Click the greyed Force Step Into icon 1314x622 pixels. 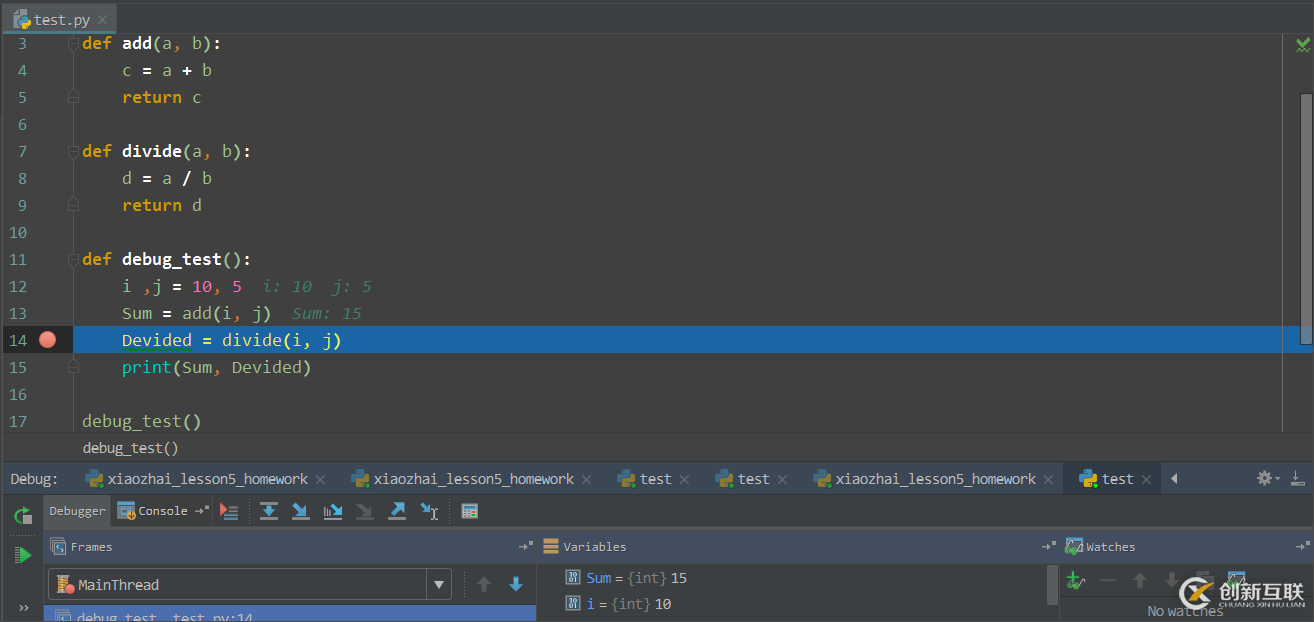coord(365,511)
